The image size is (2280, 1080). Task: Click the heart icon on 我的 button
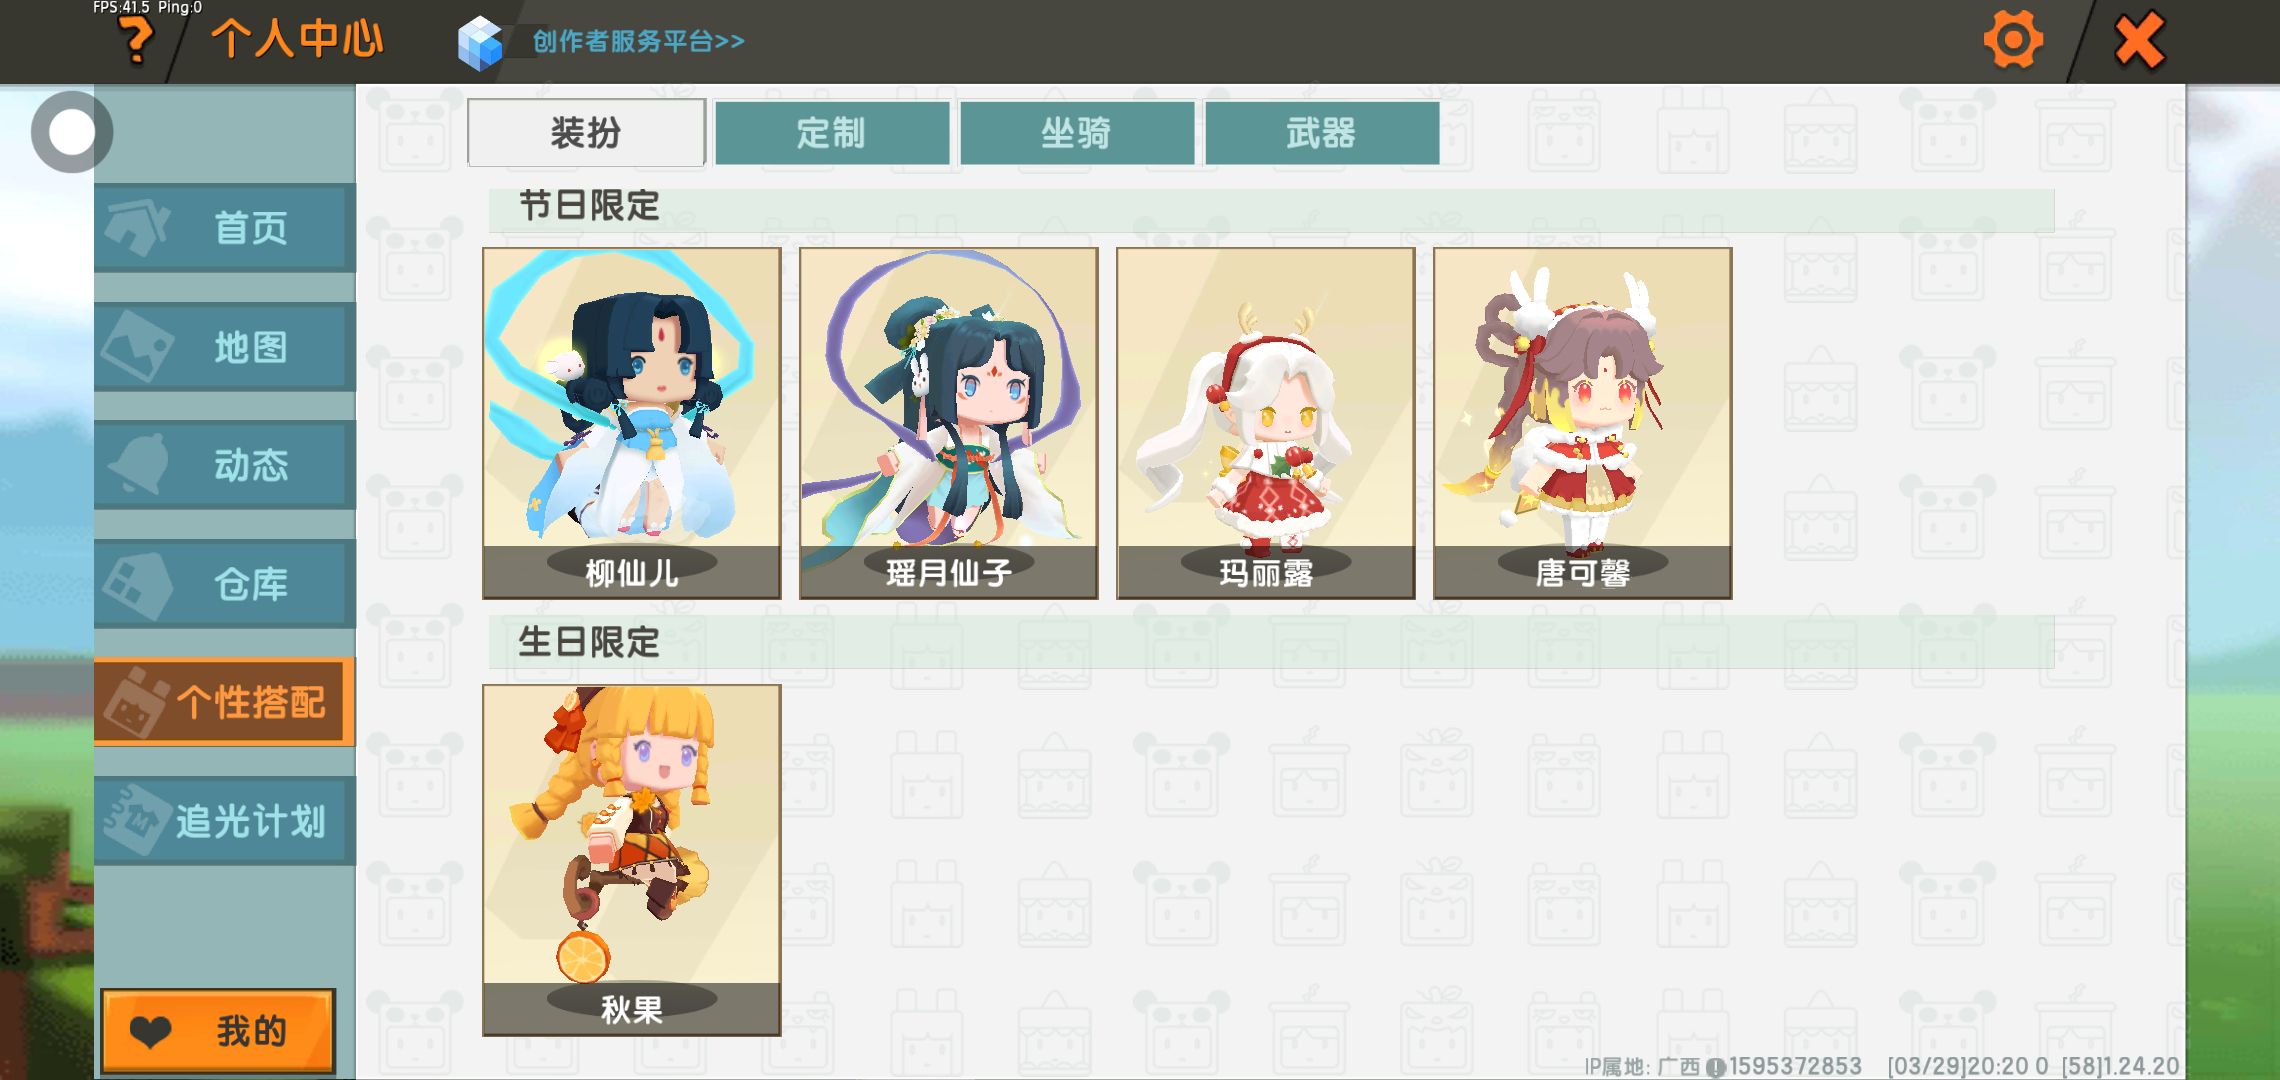pyautogui.click(x=152, y=1032)
